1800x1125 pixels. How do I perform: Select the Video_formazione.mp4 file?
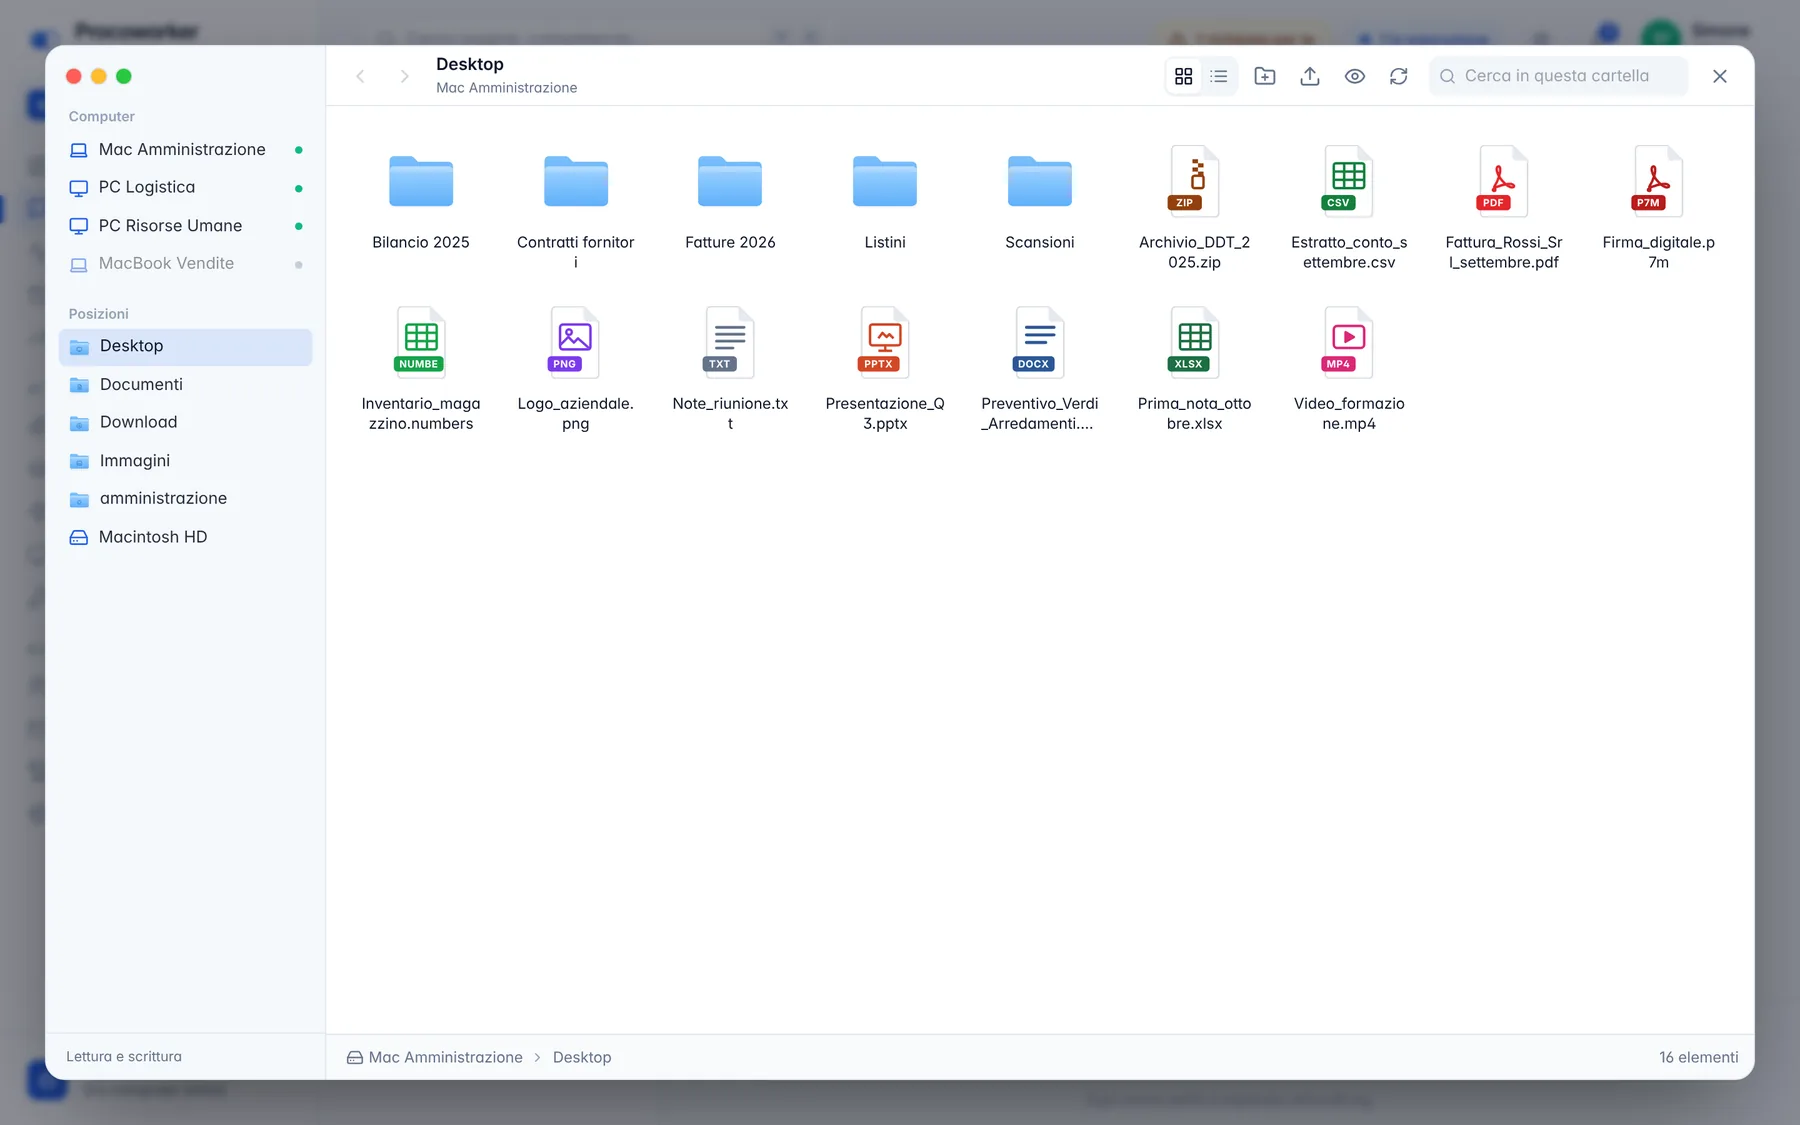click(x=1349, y=369)
